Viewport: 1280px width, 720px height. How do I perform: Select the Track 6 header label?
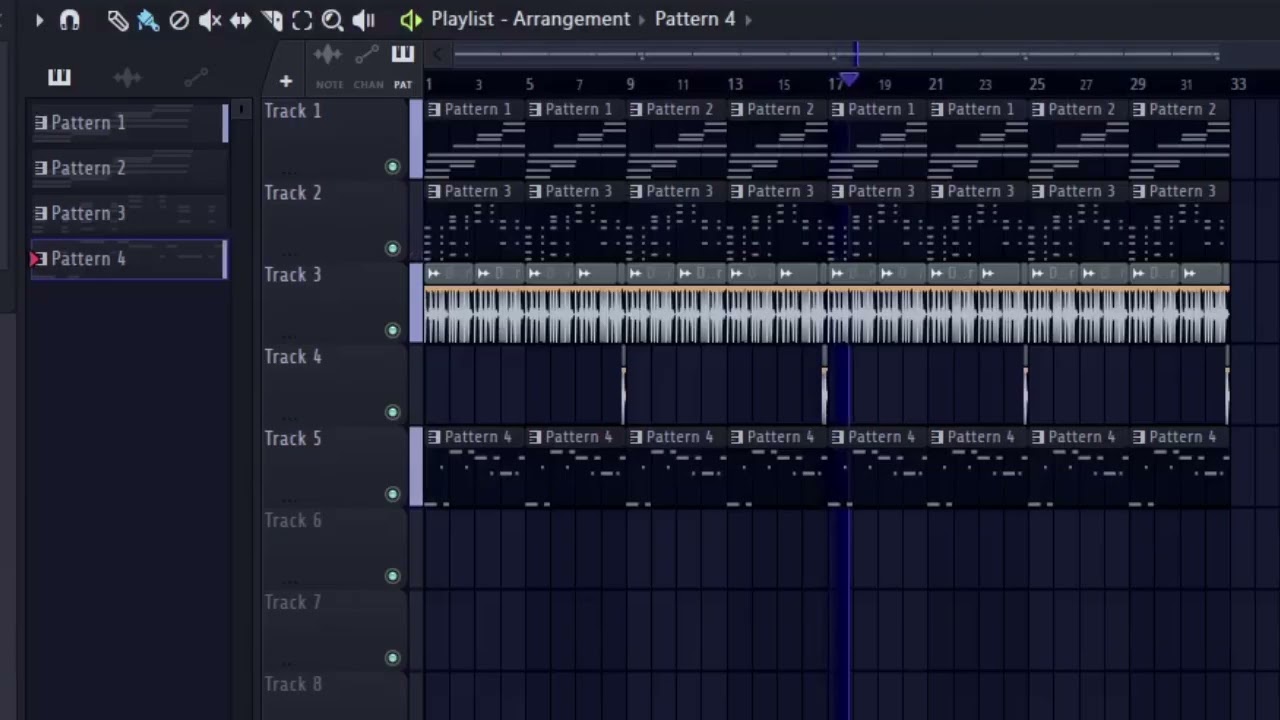pos(293,521)
